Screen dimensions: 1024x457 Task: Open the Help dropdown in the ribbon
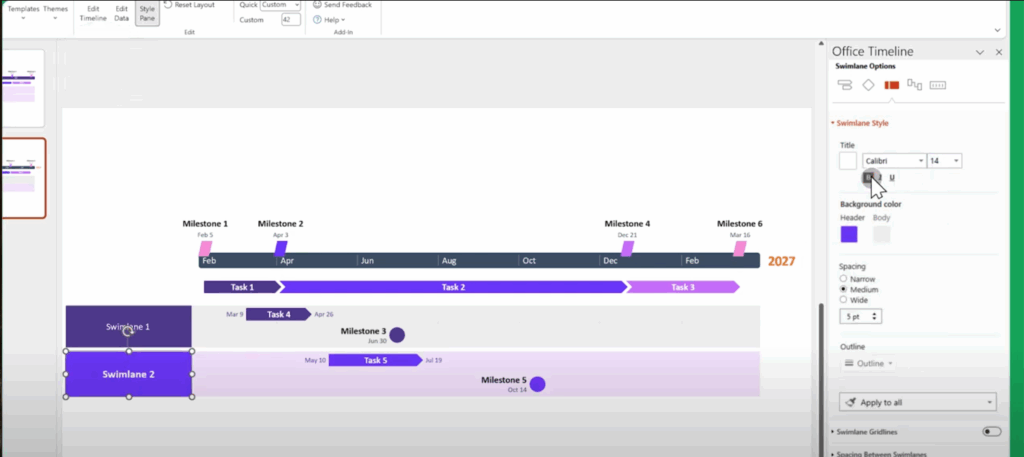[x=329, y=20]
